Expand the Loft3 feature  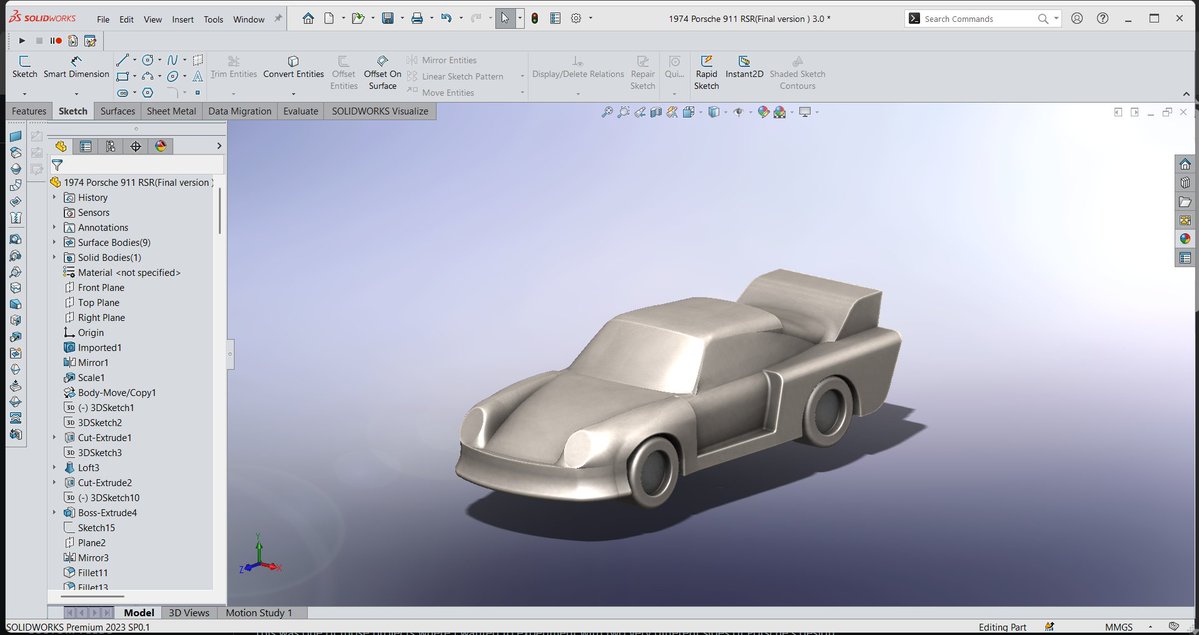(54, 467)
